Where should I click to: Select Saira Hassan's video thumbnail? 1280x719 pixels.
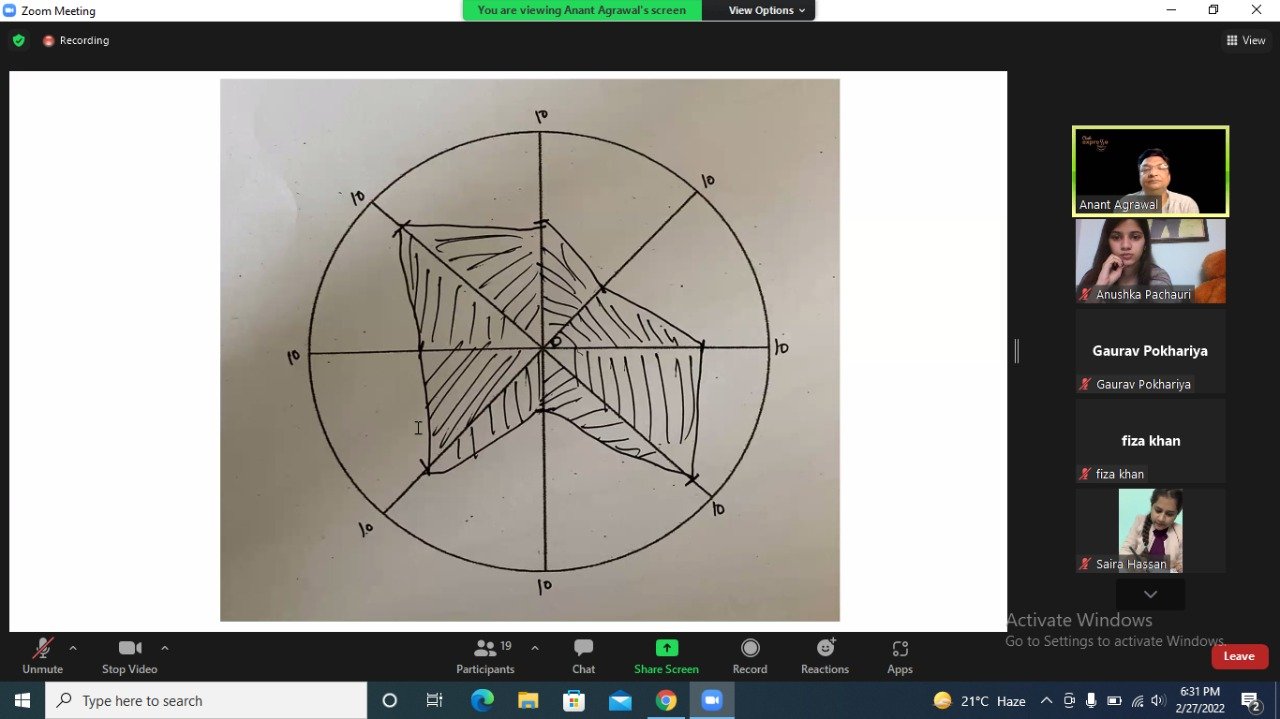pyautogui.click(x=1150, y=531)
